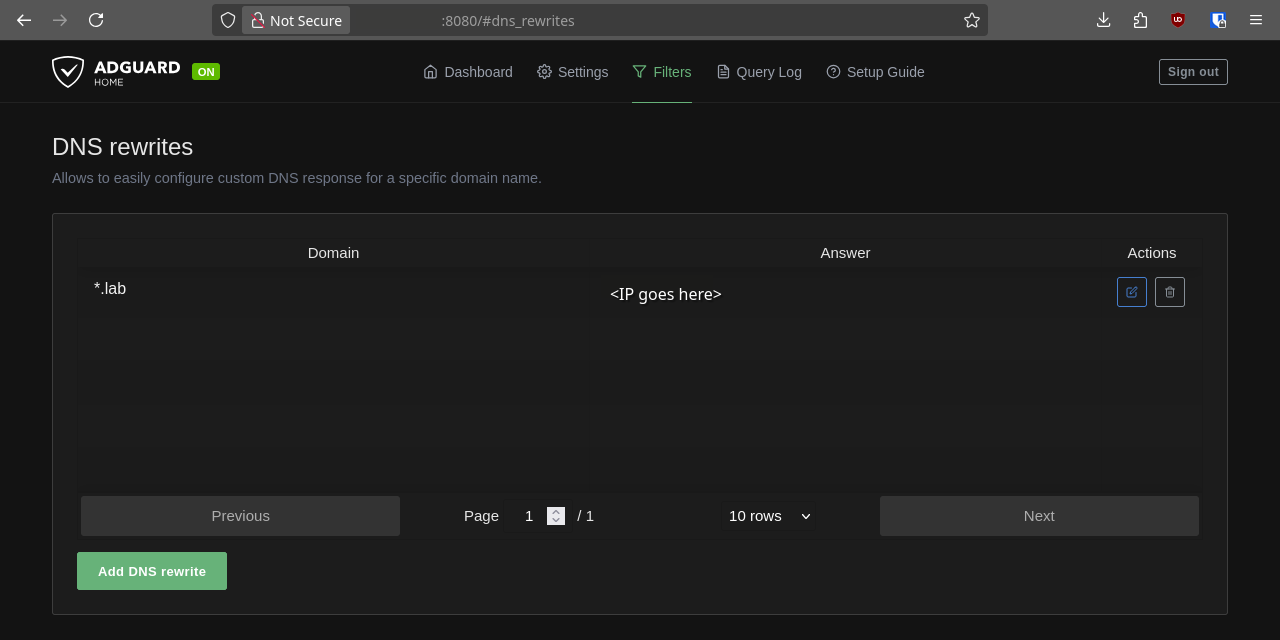This screenshot has height=640, width=1280.
Task: Go back to the previous page
Action: tap(24, 20)
